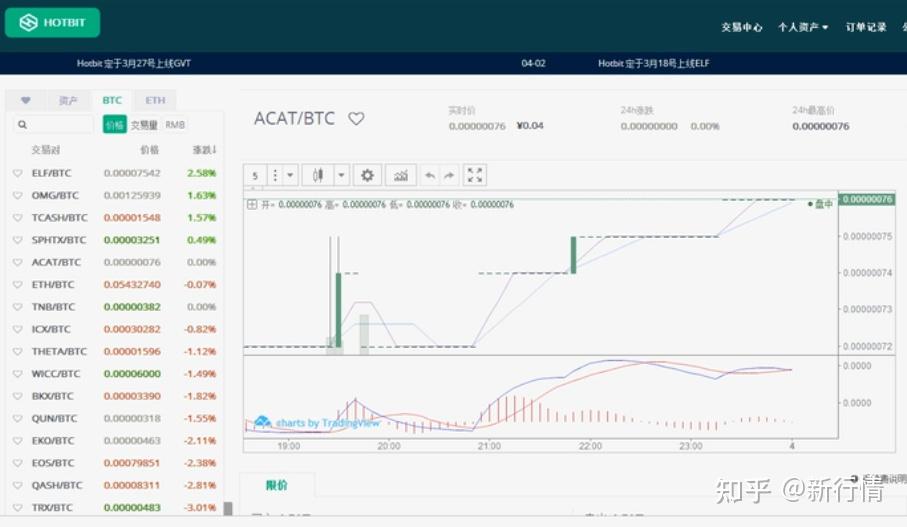Switch to the 资产 tab
The height and width of the screenshot is (527, 907).
tap(68, 101)
